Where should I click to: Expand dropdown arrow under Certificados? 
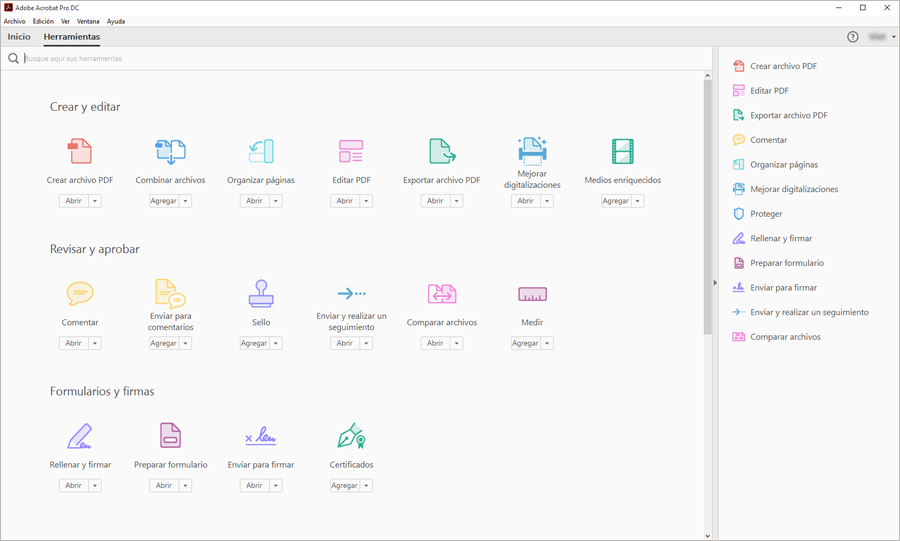[x=366, y=485]
